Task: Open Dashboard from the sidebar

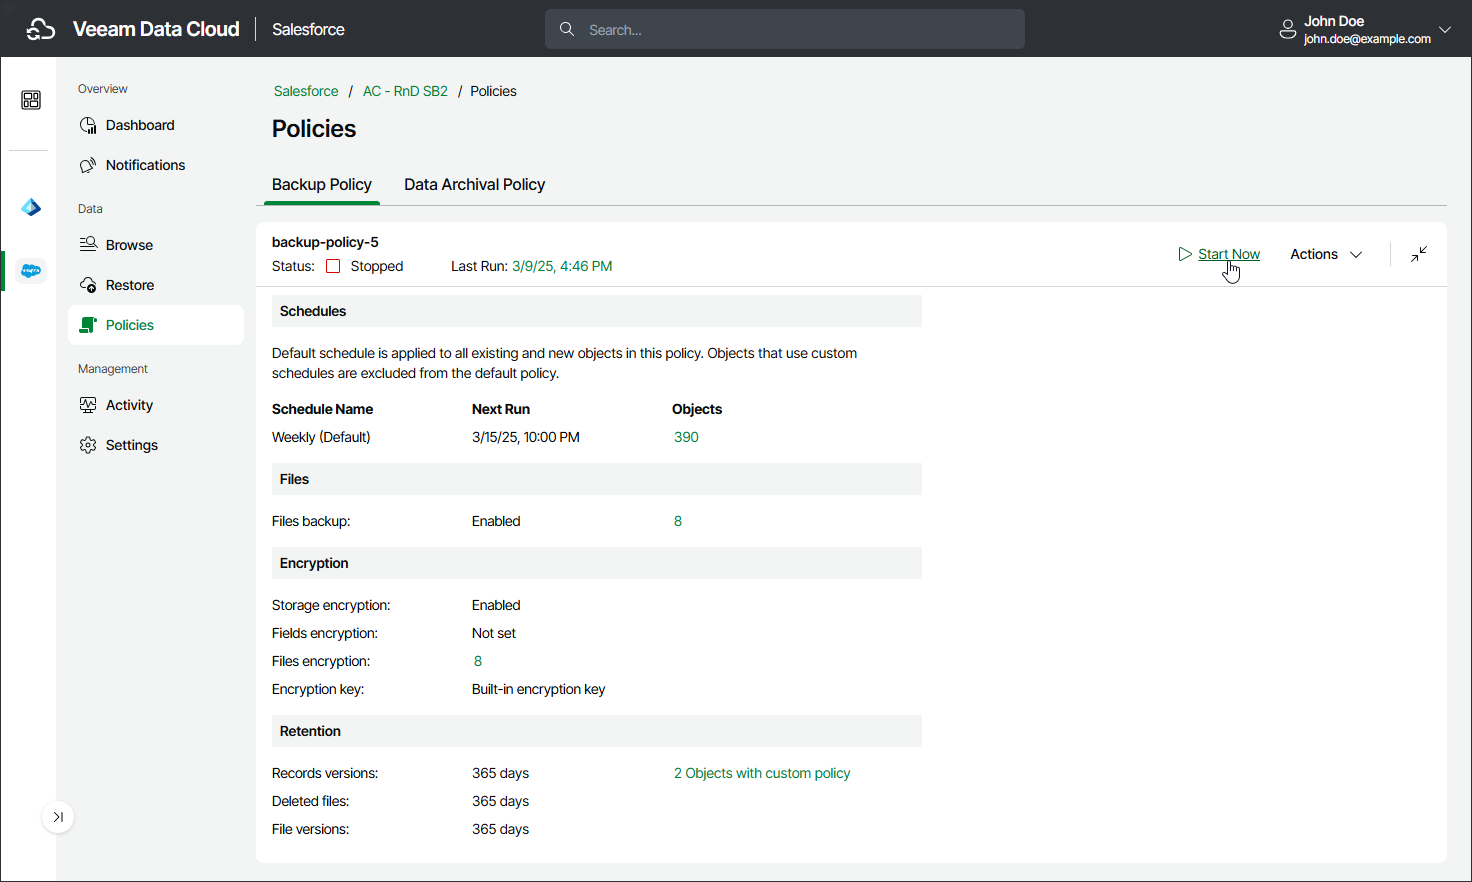Action: coord(156,125)
